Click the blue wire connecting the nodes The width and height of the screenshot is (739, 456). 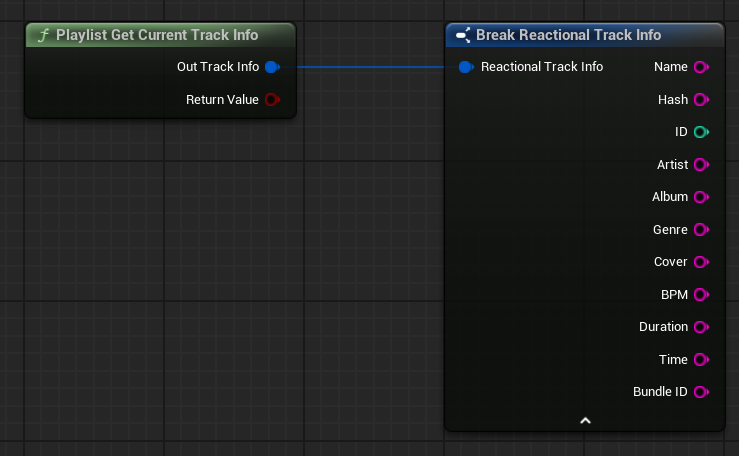pos(370,67)
